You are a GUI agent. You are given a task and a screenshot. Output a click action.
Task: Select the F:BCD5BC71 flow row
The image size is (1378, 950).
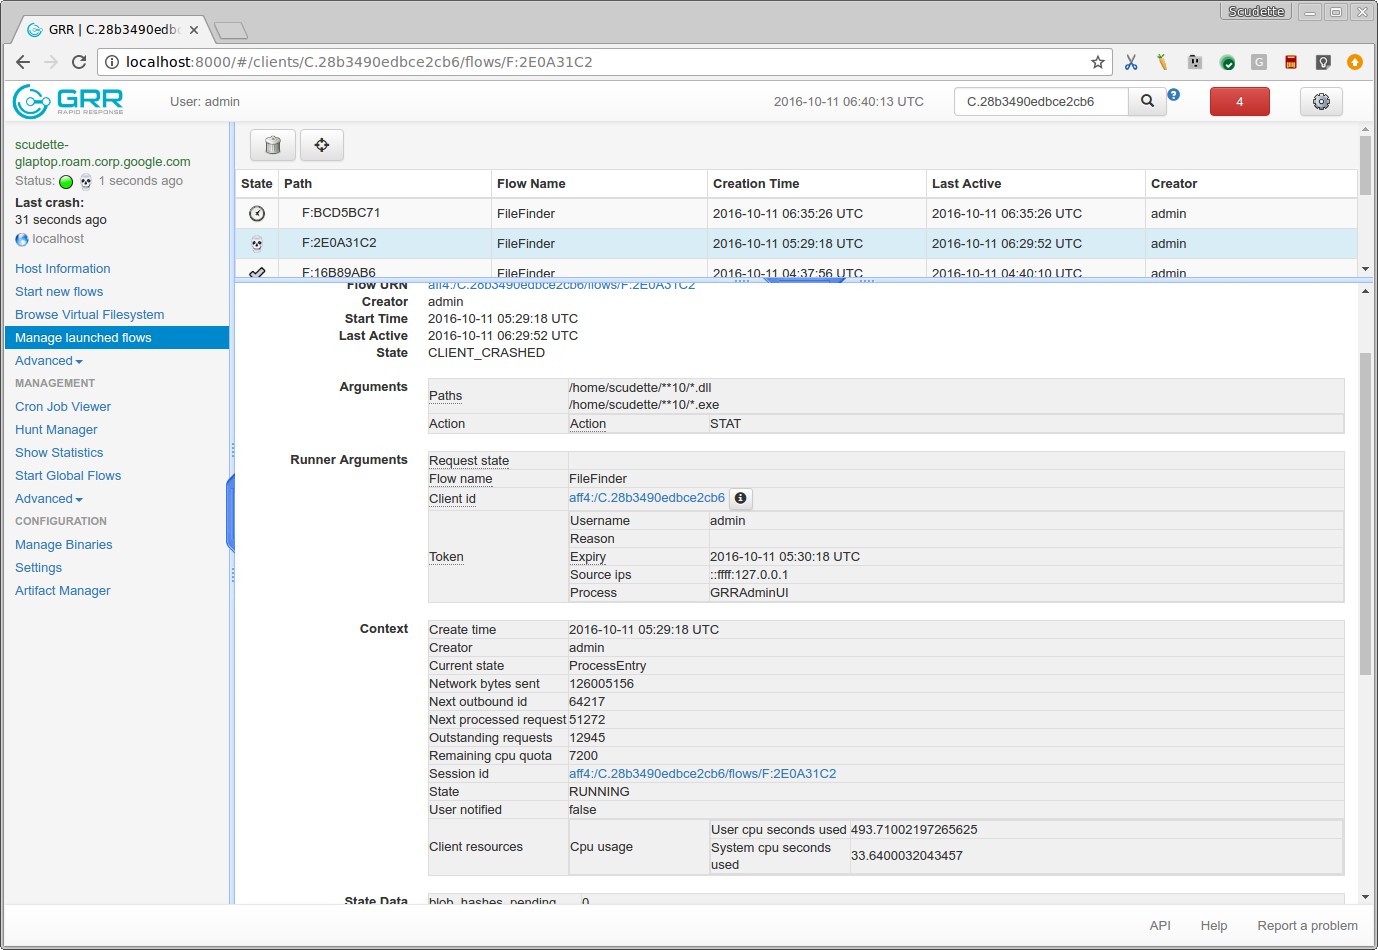[x=796, y=213]
